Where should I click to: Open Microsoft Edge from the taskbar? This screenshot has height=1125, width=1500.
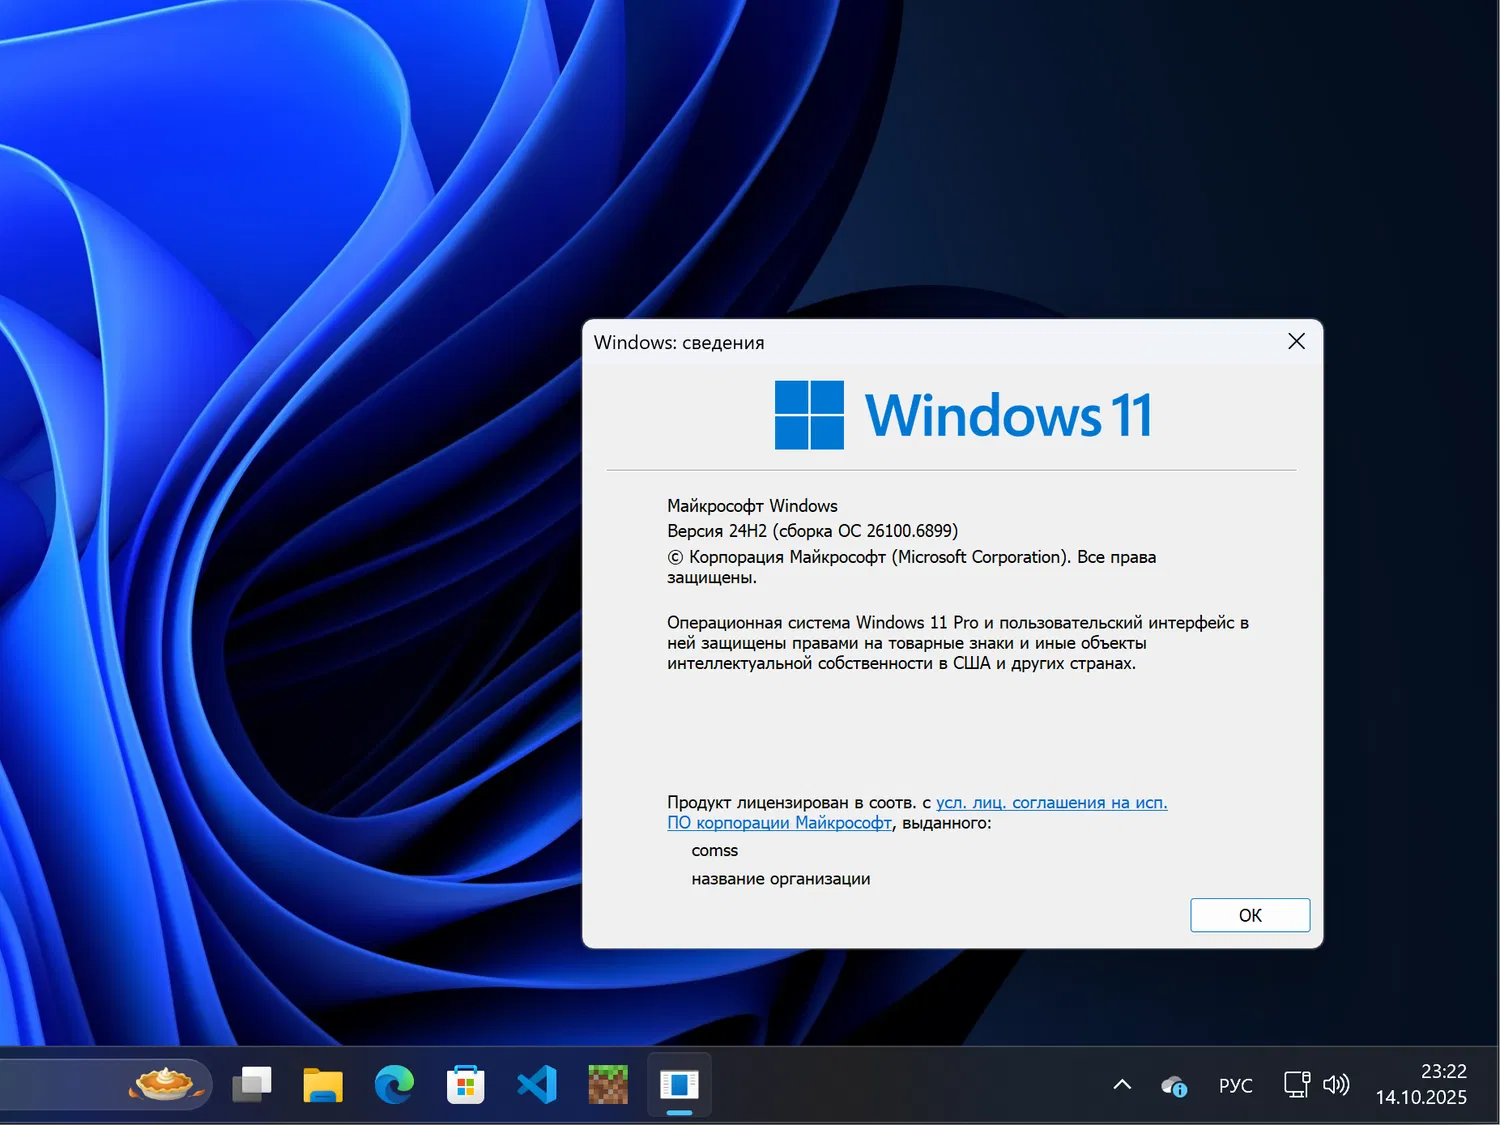[394, 1084]
